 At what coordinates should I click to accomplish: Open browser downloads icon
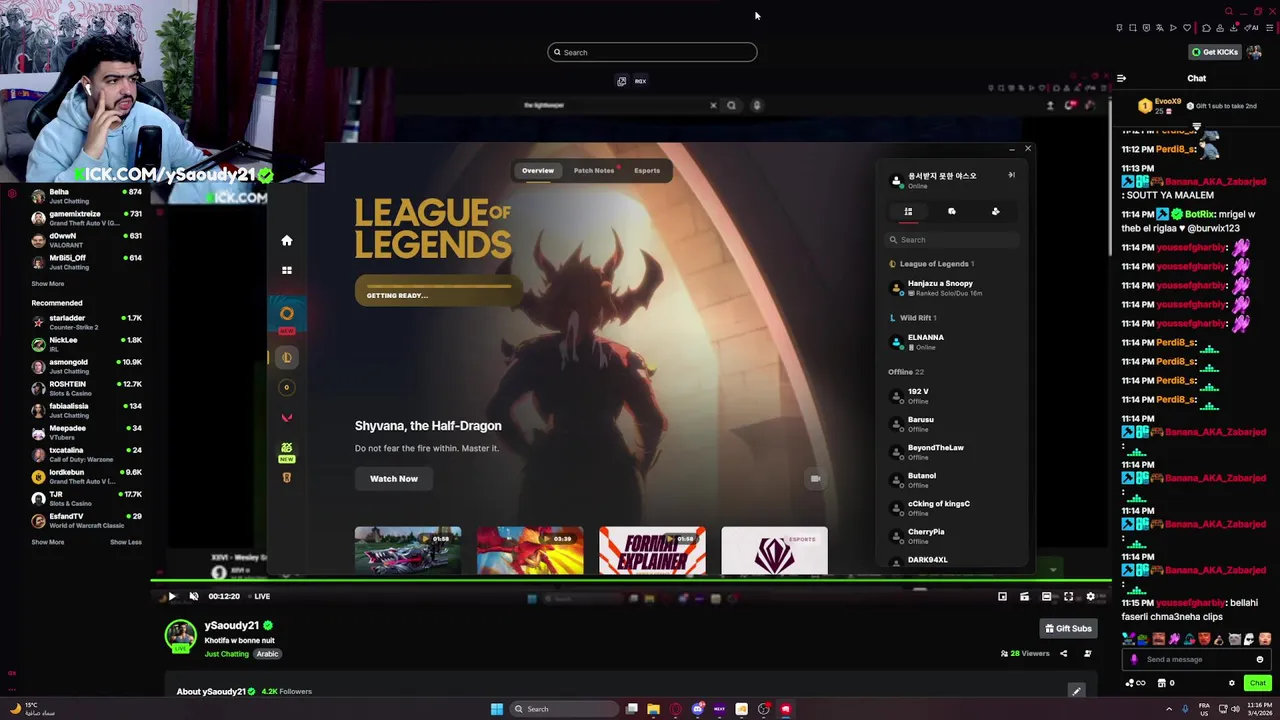pyautogui.click(x=1233, y=28)
